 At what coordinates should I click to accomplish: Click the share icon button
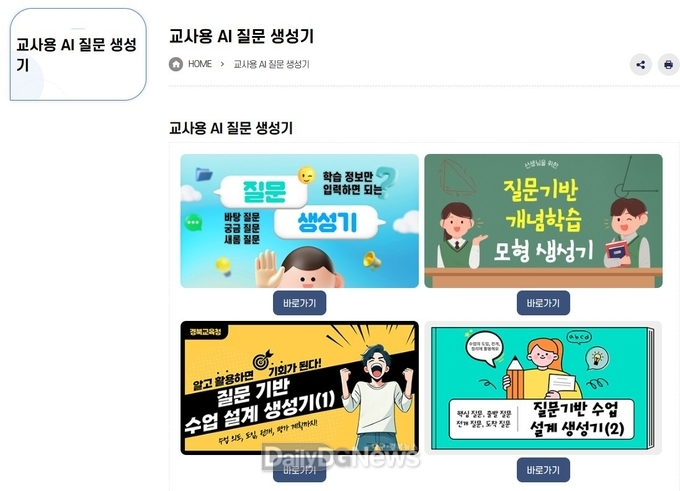[x=641, y=65]
